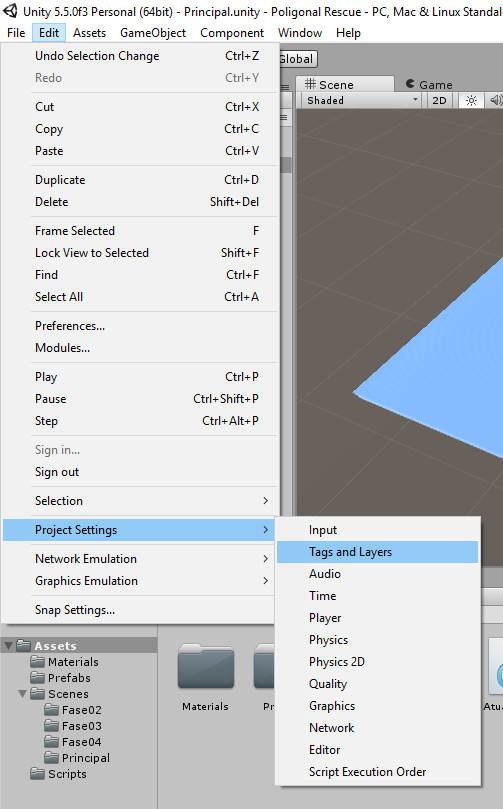
Task: Open Editor project settings
Action: point(378,750)
